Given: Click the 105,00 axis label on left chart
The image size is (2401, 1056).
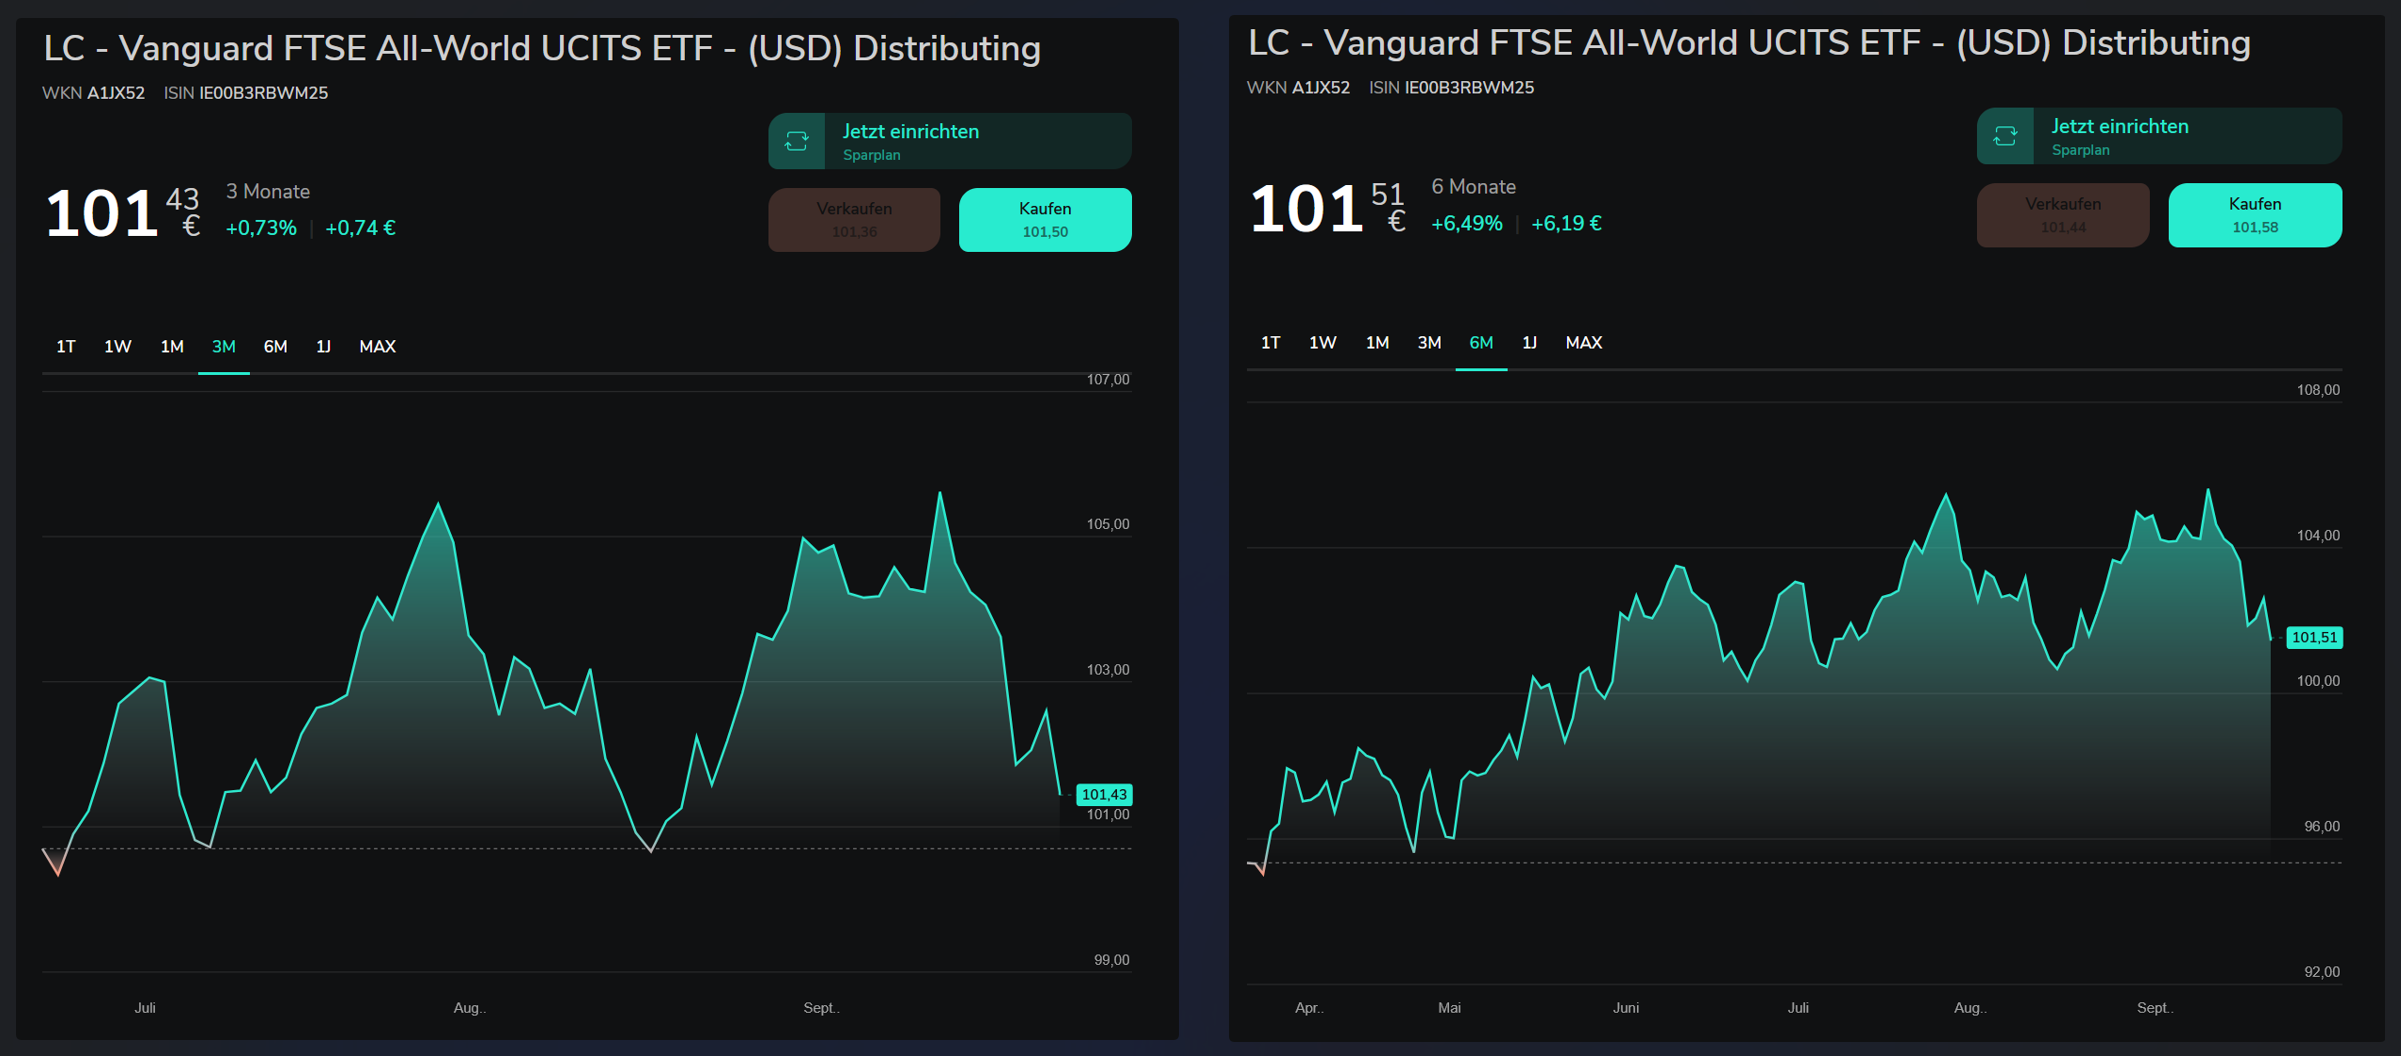Looking at the screenshot, I should [x=1108, y=525].
